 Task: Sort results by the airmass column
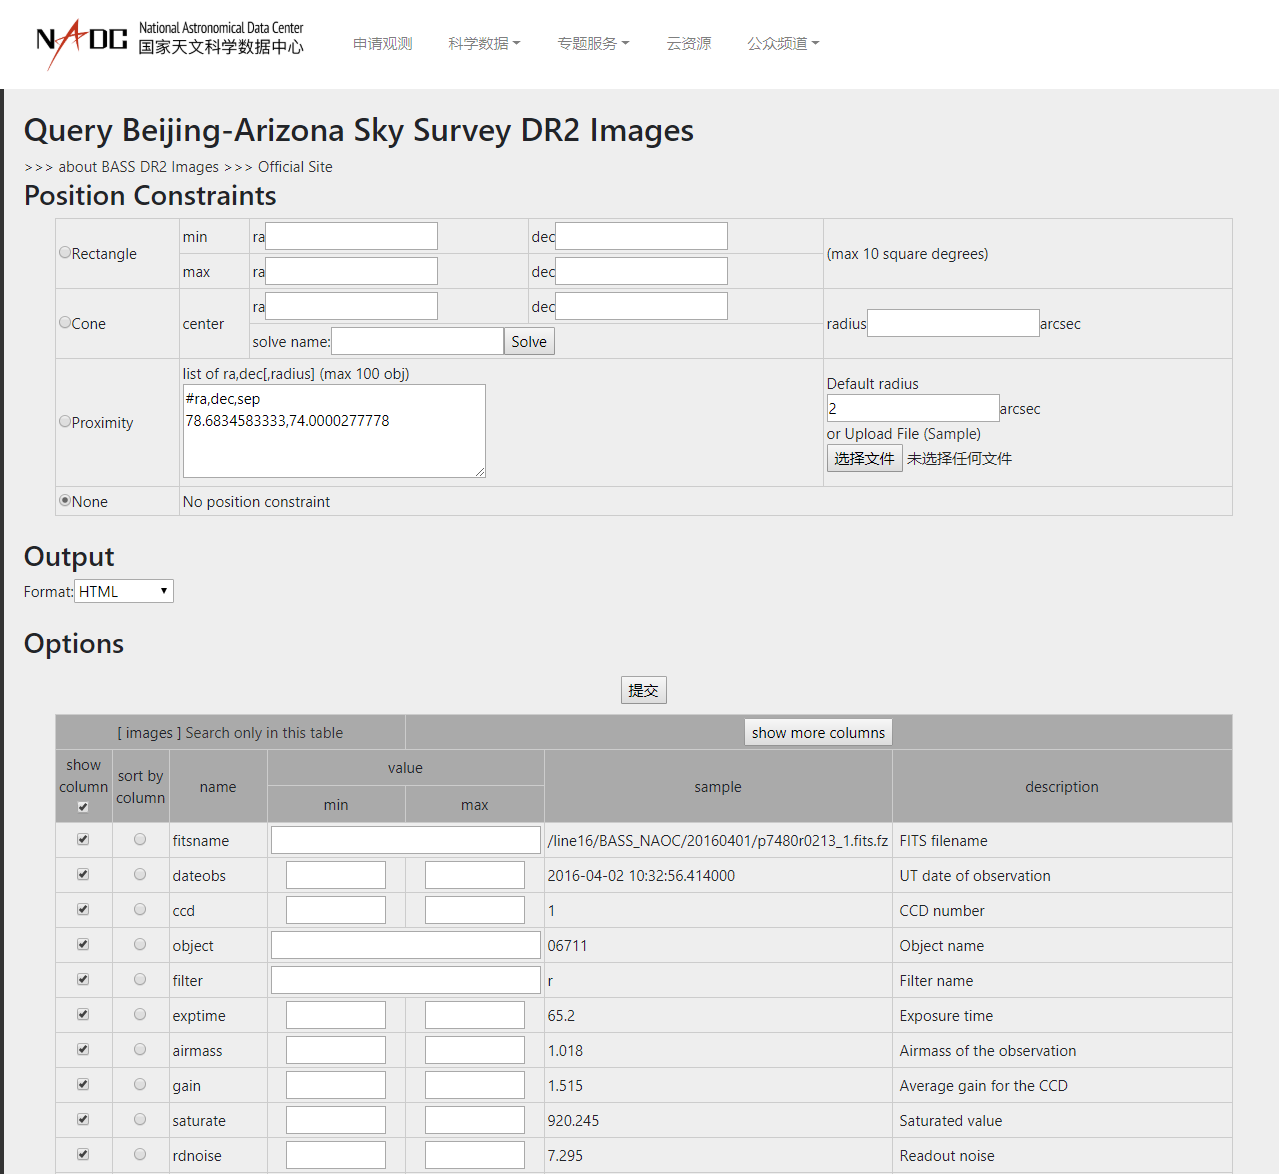[140, 1050]
